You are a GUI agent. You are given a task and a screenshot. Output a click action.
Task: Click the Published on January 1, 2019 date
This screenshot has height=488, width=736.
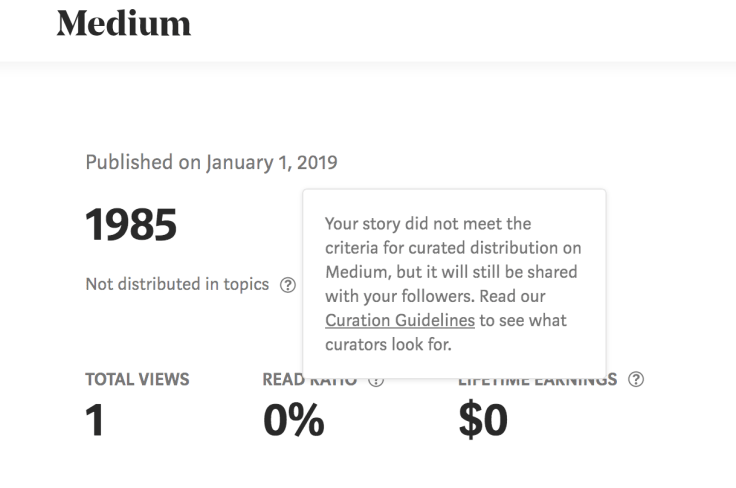(x=211, y=162)
